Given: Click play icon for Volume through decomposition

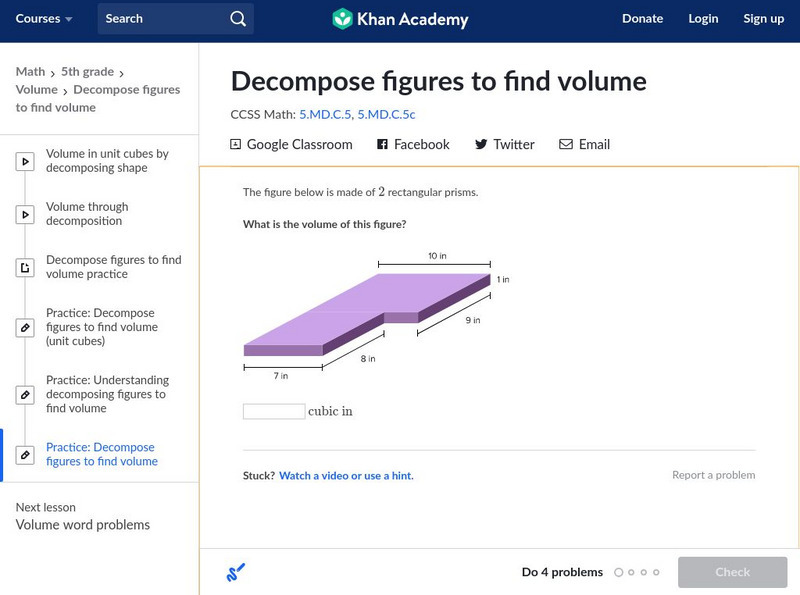Looking at the screenshot, I should coord(26,214).
